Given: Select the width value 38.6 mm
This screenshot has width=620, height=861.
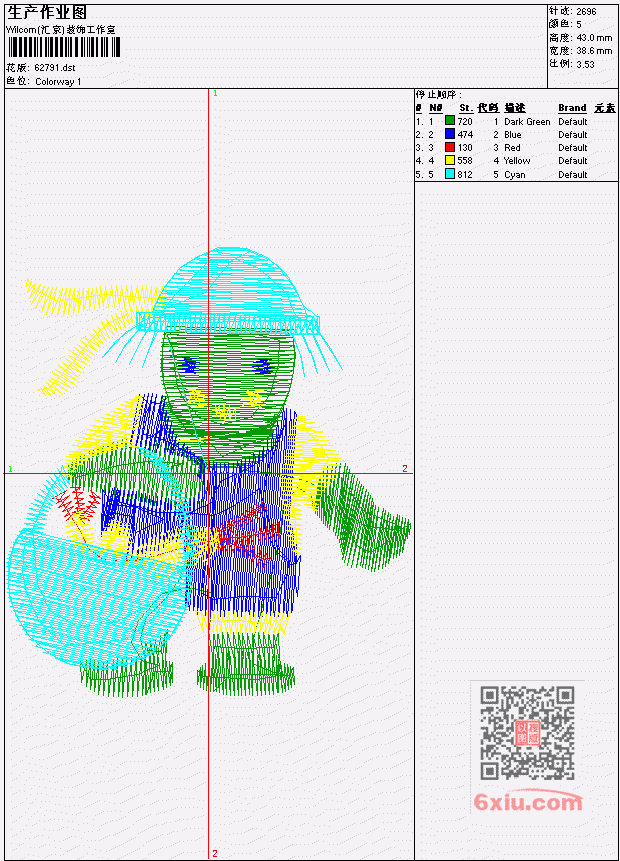Looking at the screenshot, I should [594, 51].
